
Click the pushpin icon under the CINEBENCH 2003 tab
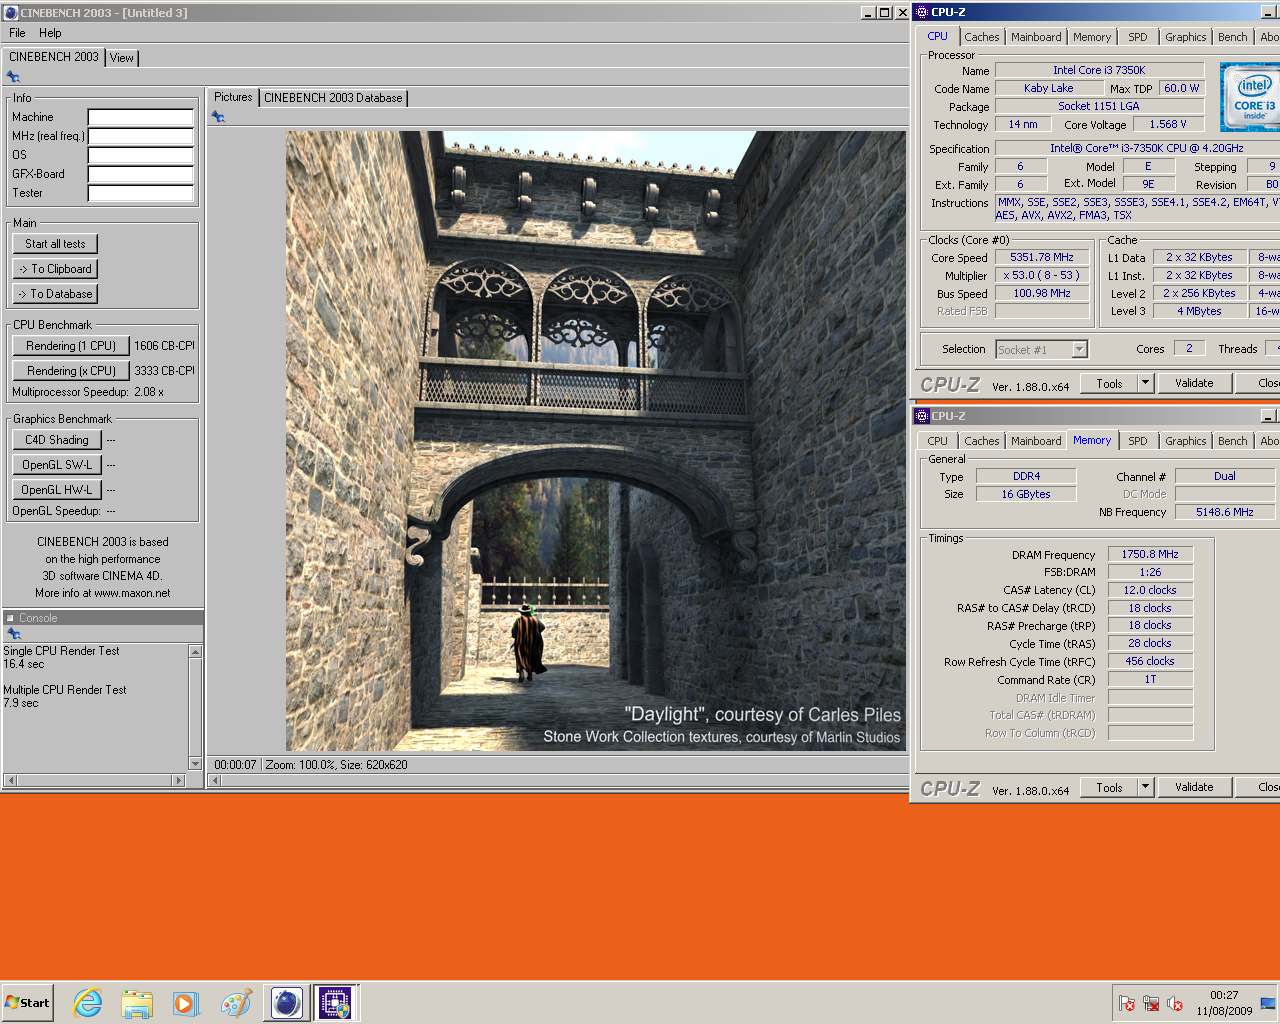tap(13, 77)
